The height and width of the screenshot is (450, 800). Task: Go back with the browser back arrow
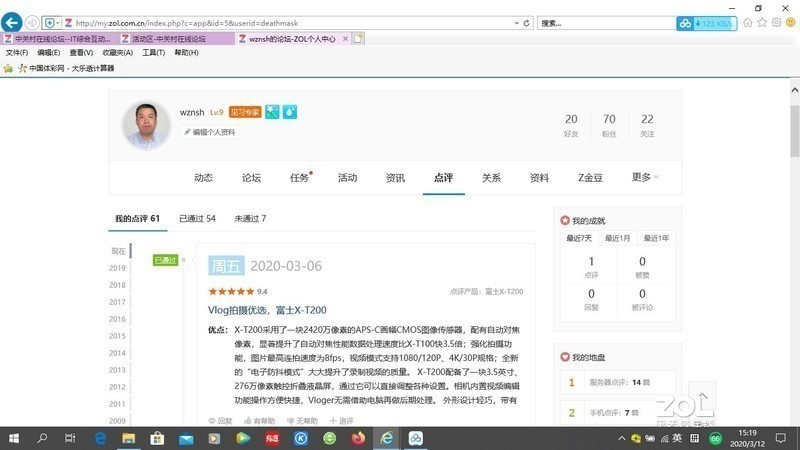coord(12,22)
